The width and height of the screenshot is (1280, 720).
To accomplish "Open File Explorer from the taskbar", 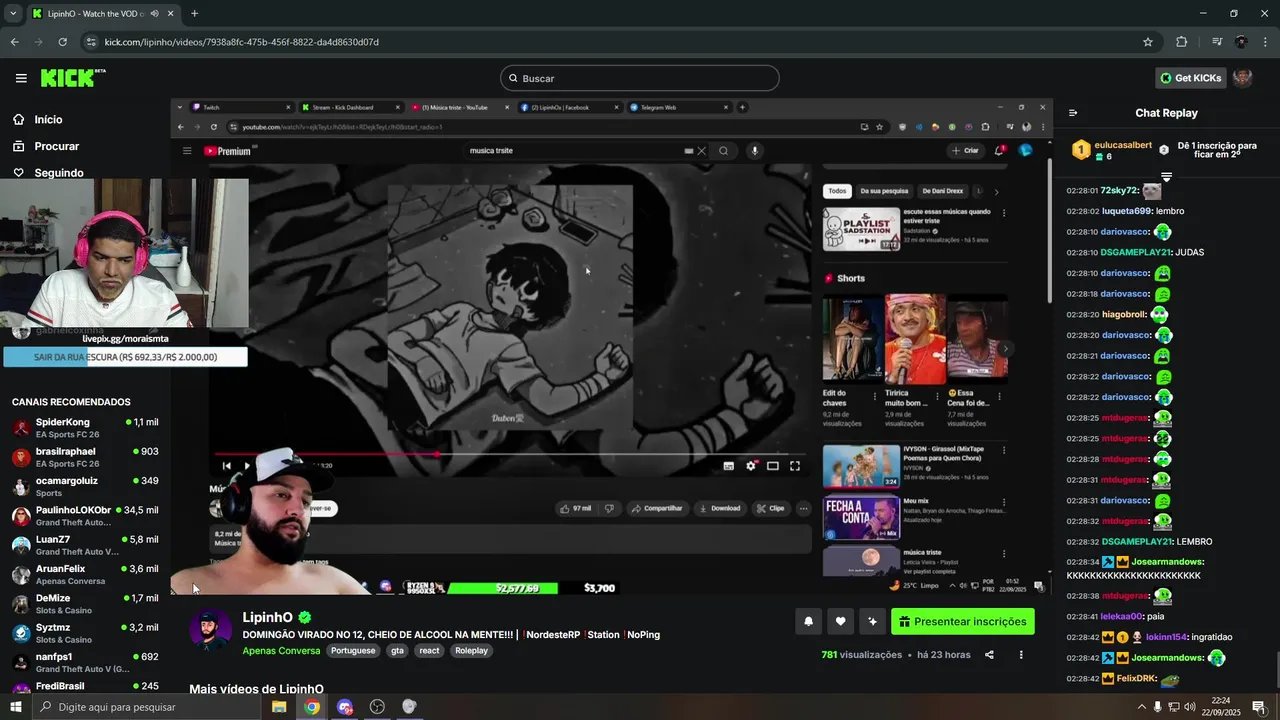I will pos(279,707).
